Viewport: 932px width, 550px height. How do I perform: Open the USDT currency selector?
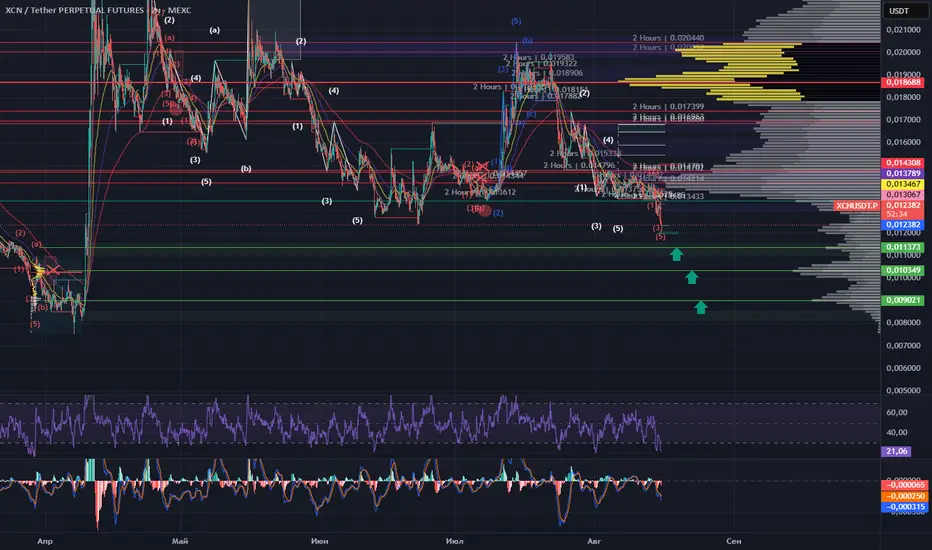(x=899, y=11)
